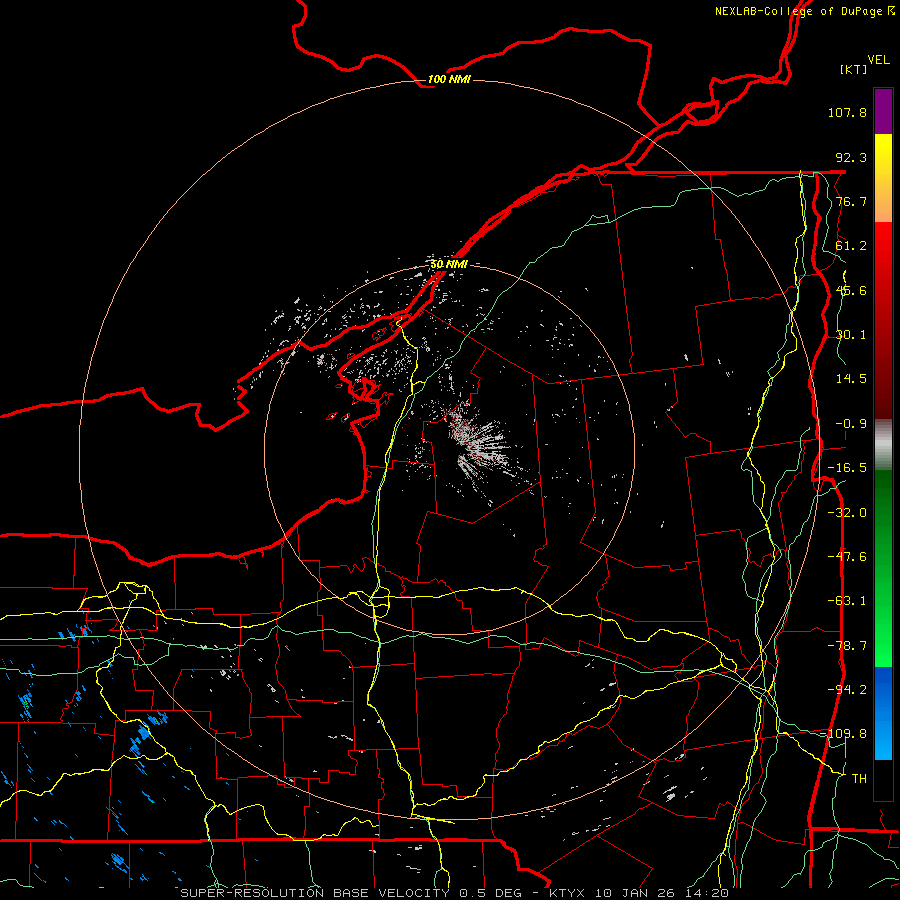Pick the blue segment of the color bar

click(x=883, y=713)
